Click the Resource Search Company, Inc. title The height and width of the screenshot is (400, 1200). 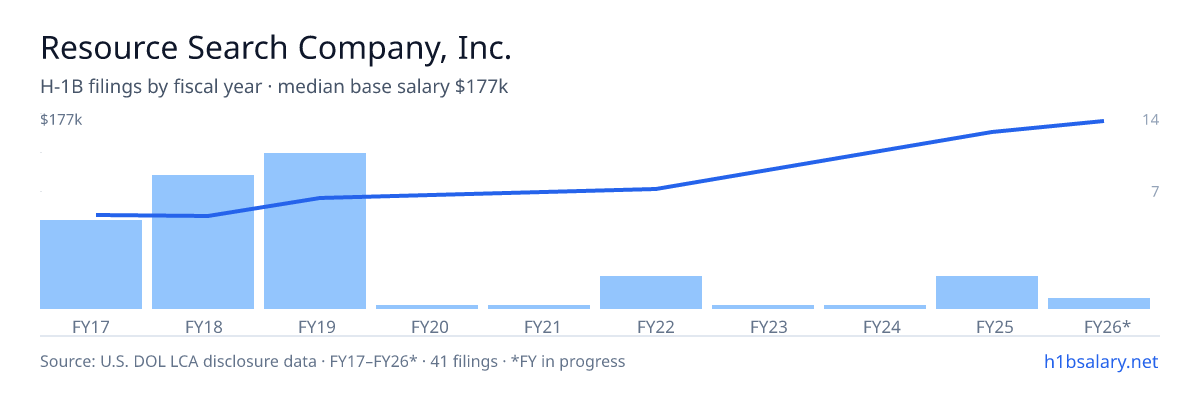pos(276,47)
